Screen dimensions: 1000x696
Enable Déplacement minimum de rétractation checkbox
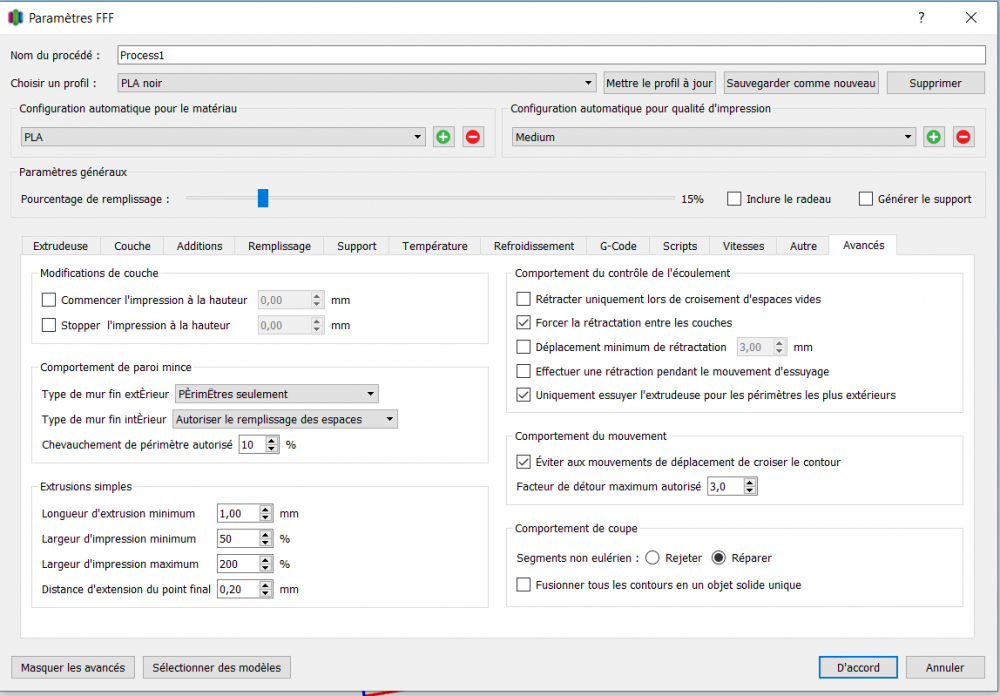tap(524, 347)
